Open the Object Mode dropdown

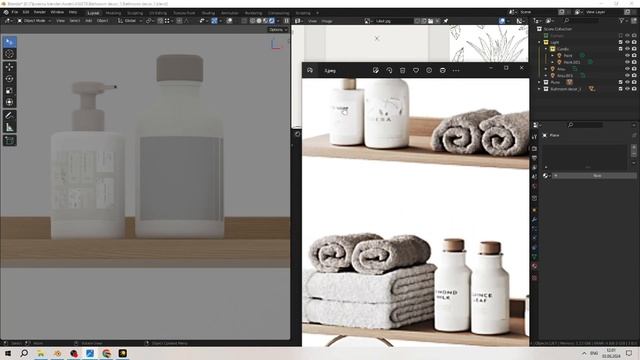[x=34, y=20]
